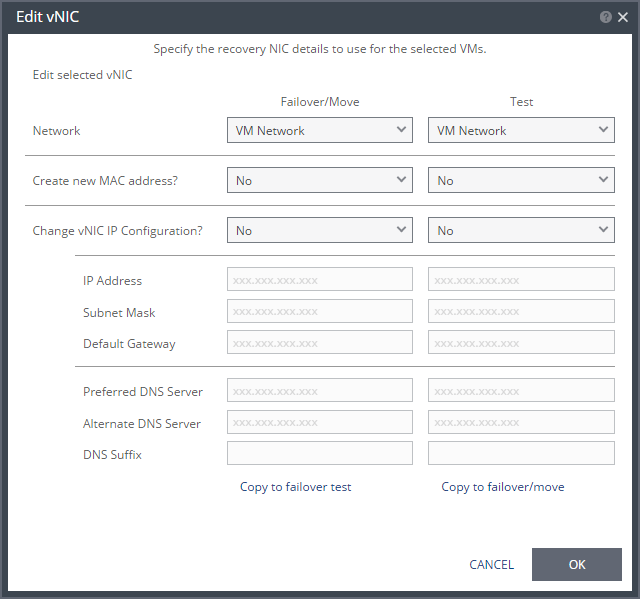Open Test Create new MAC address dropdown
Image resolution: width=640 pixels, height=599 pixels.
coord(521,180)
